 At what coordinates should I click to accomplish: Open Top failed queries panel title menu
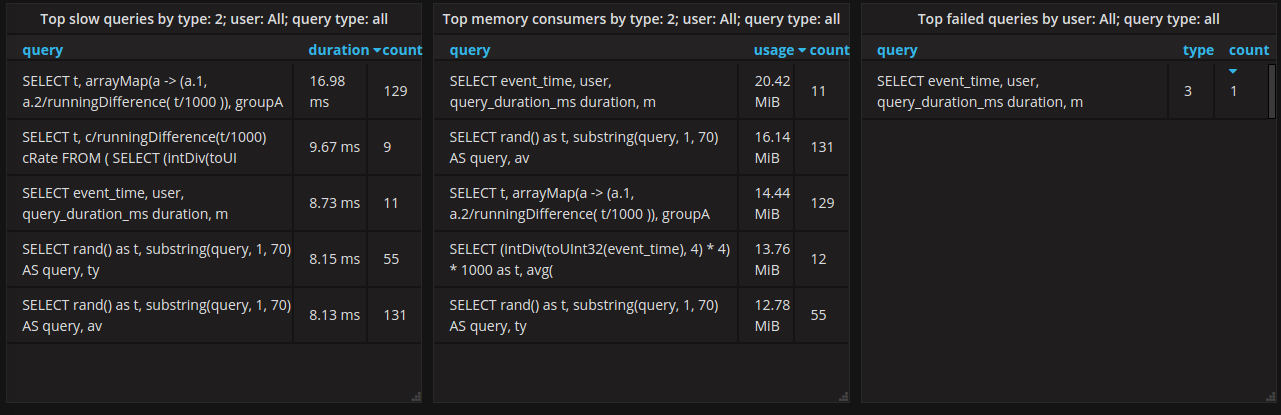tap(1068, 19)
